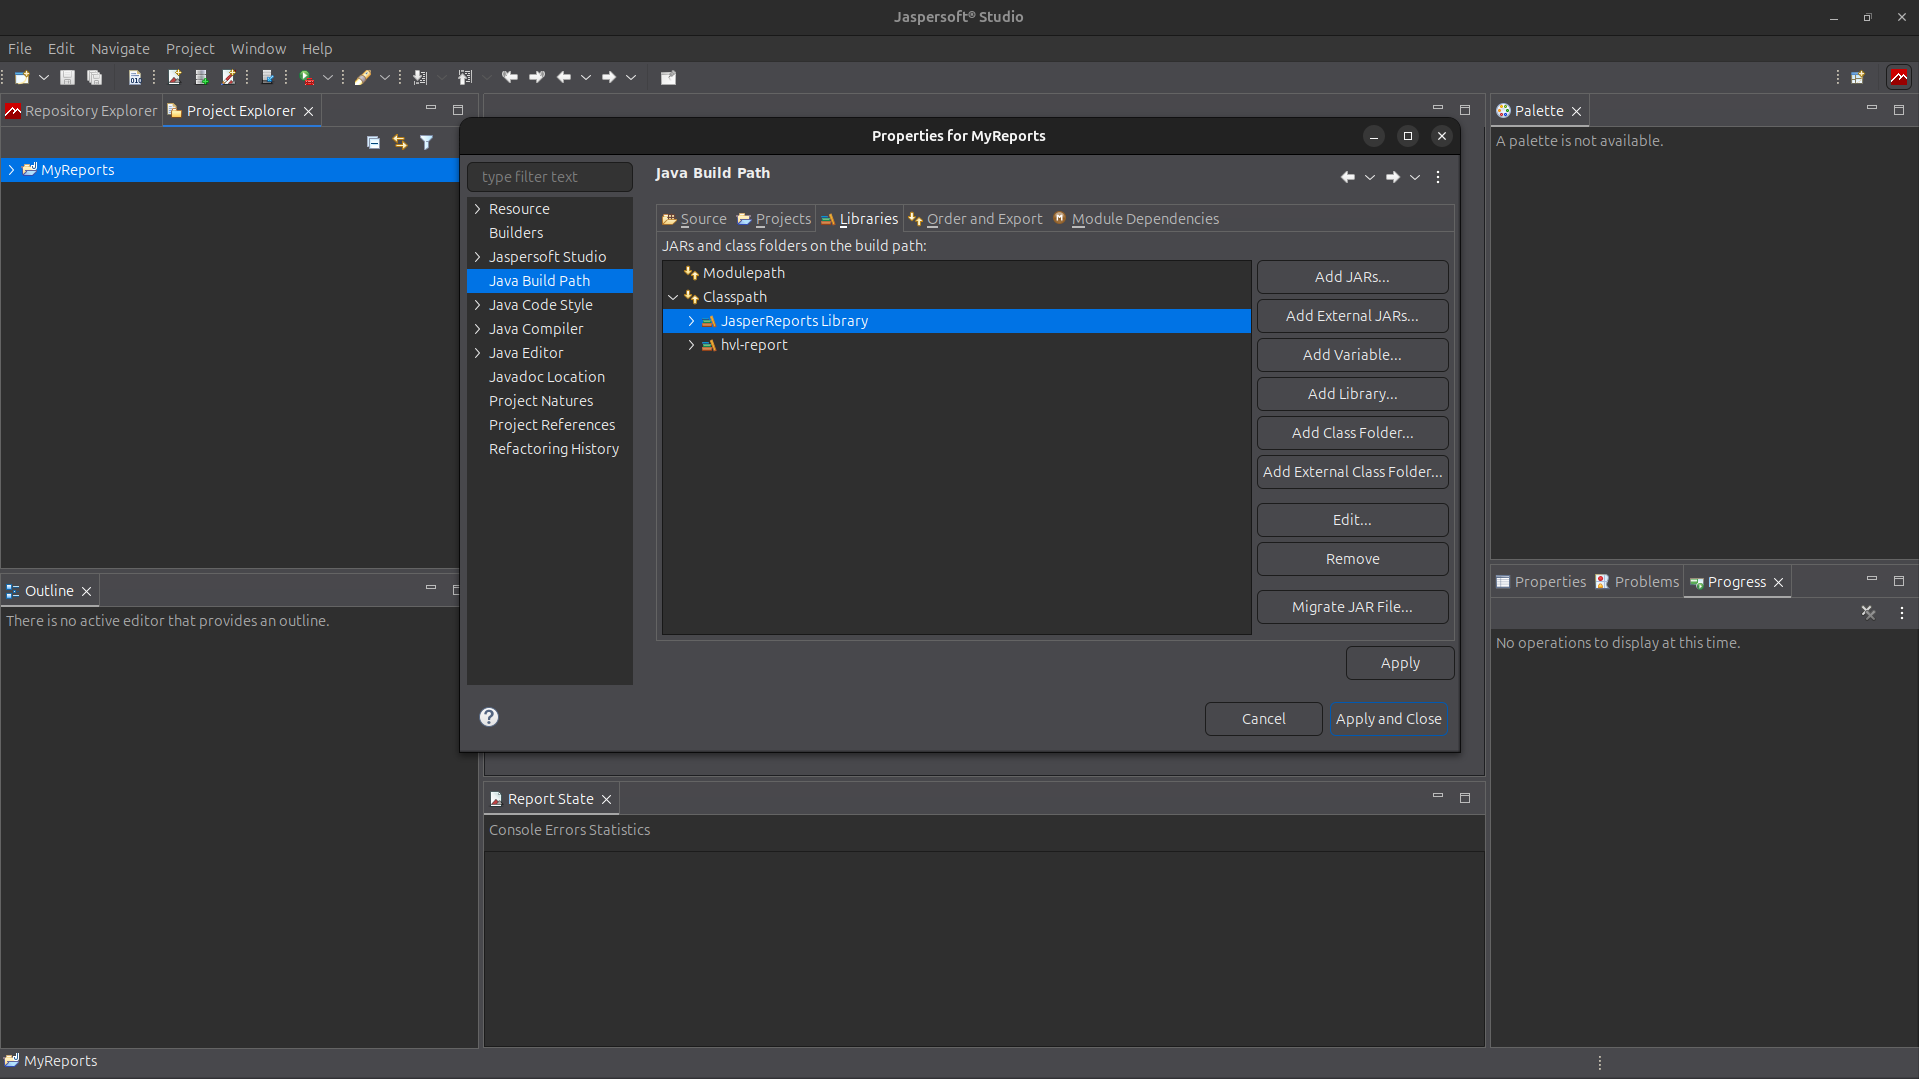Click the binary file toolbar icon
The width and height of the screenshot is (1919, 1079).
pos(135,77)
